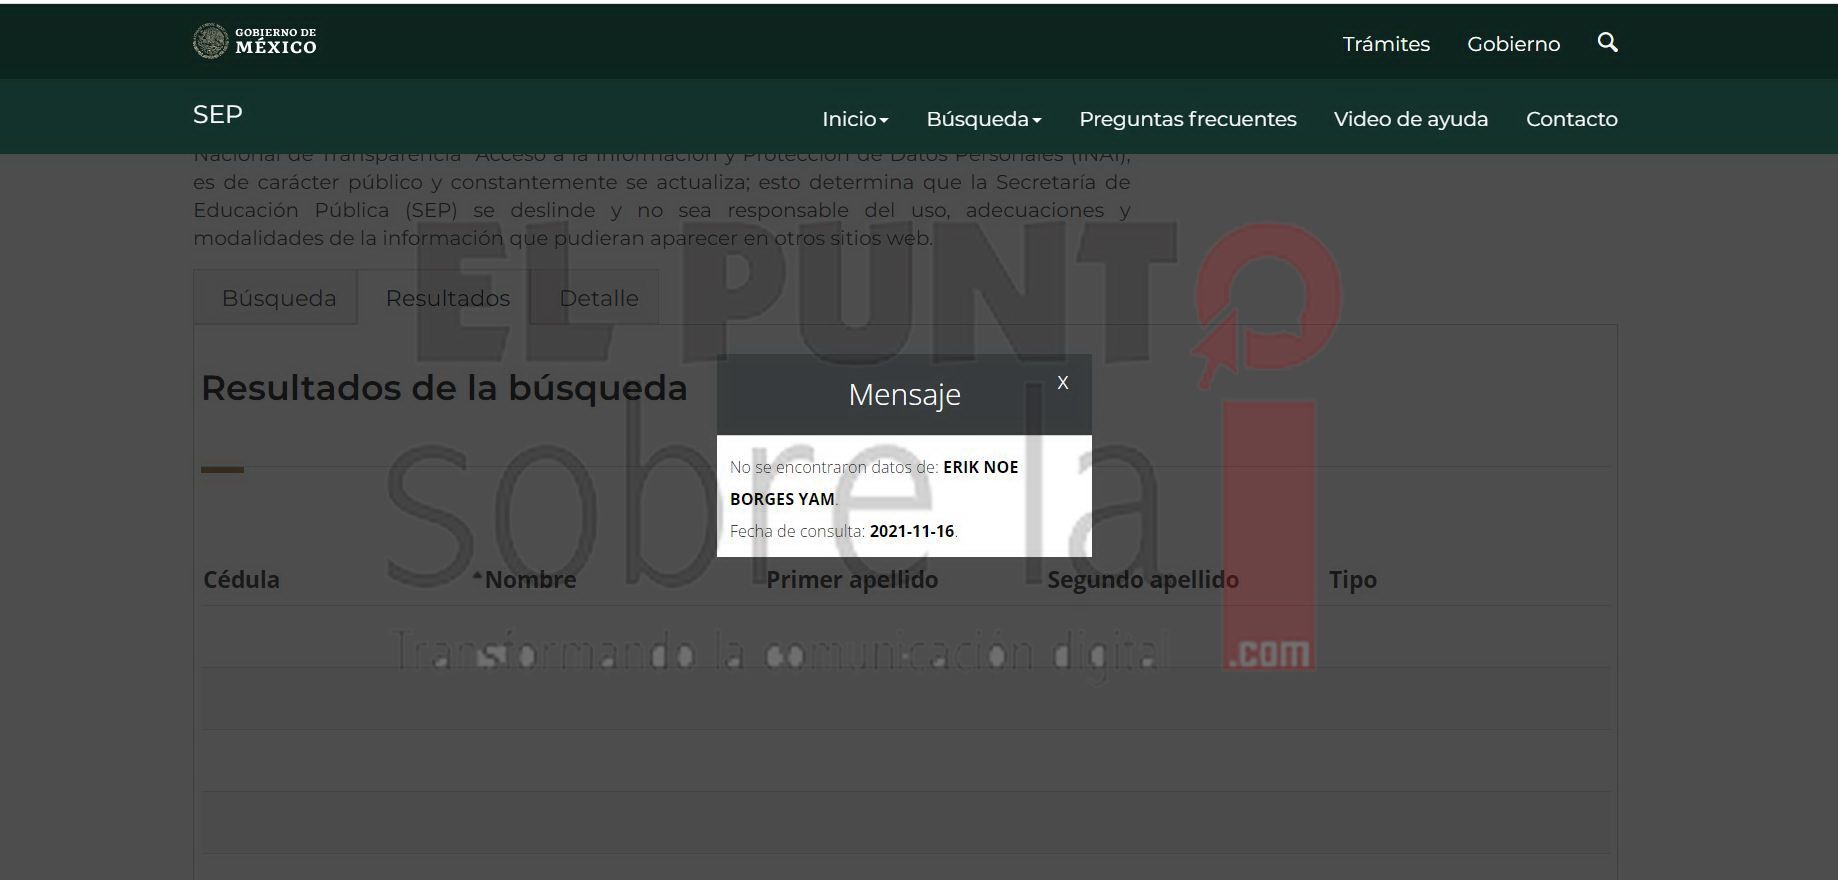Close the Mensaje dialog with the x
The width and height of the screenshot is (1838, 880).
coord(1063,382)
